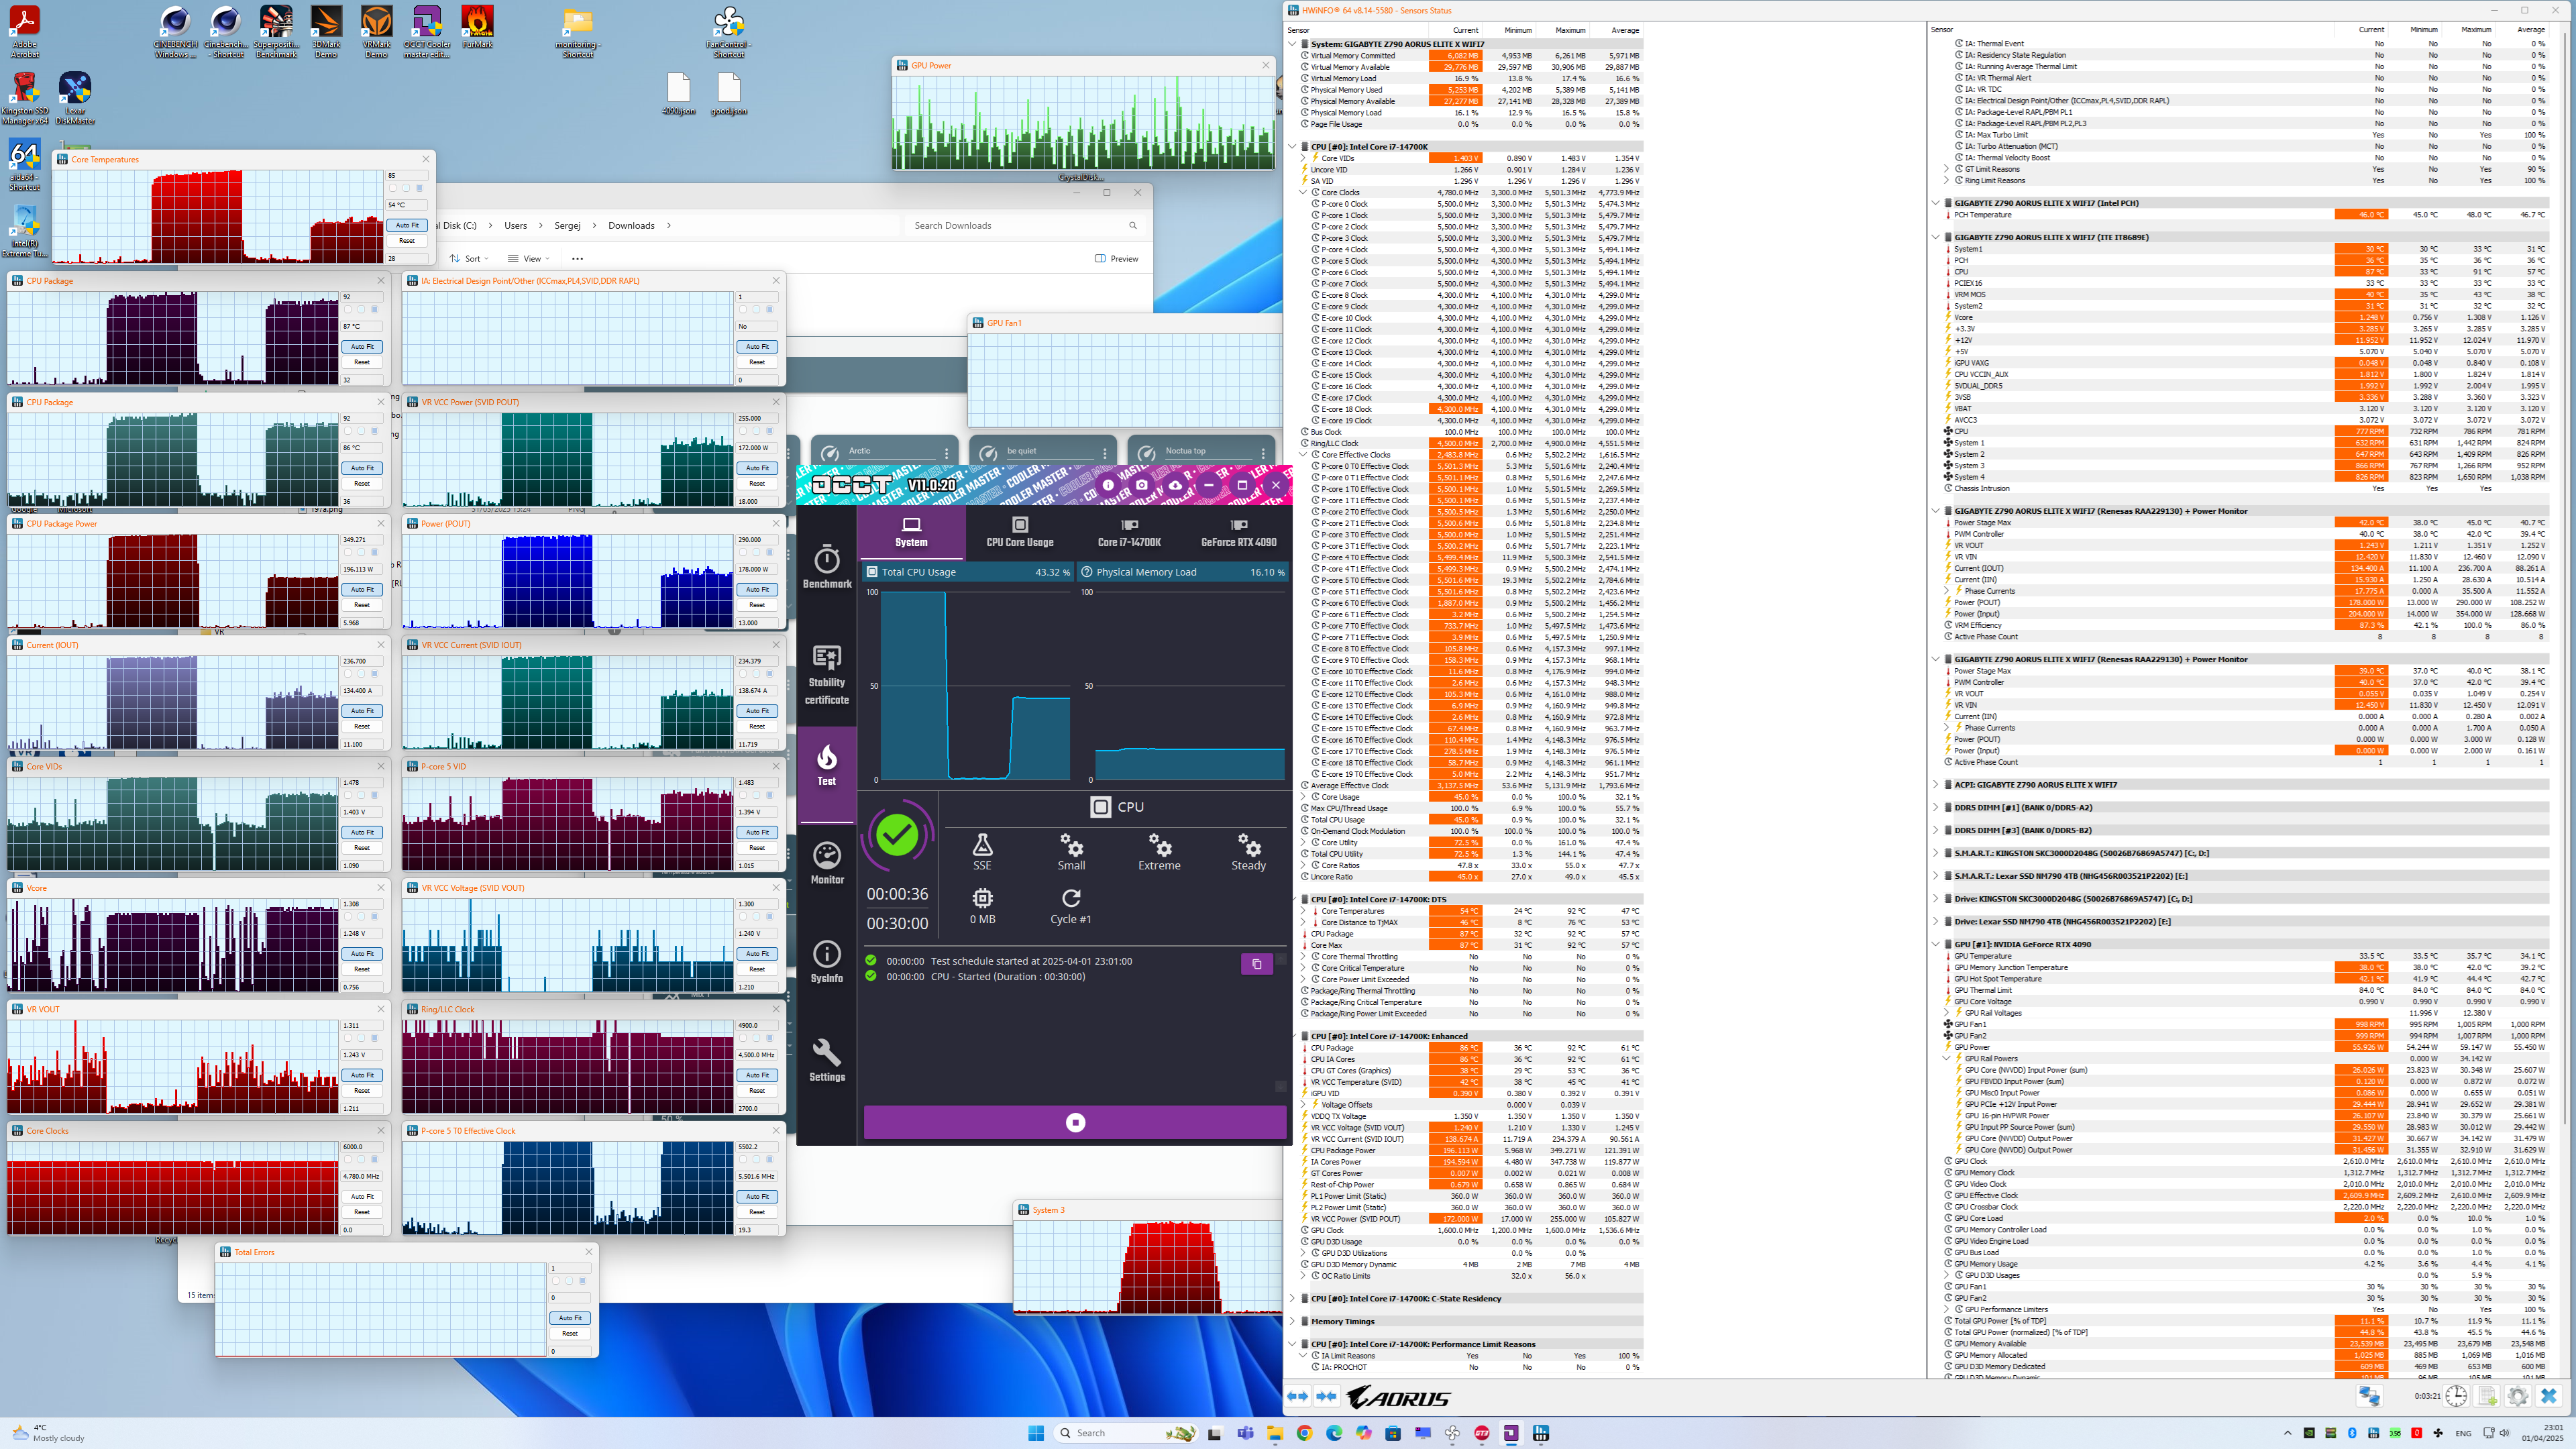Screen dimensions: 2576x1449
Task: Collapse the Core Clocks sensor group
Action: tap(1303, 192)
